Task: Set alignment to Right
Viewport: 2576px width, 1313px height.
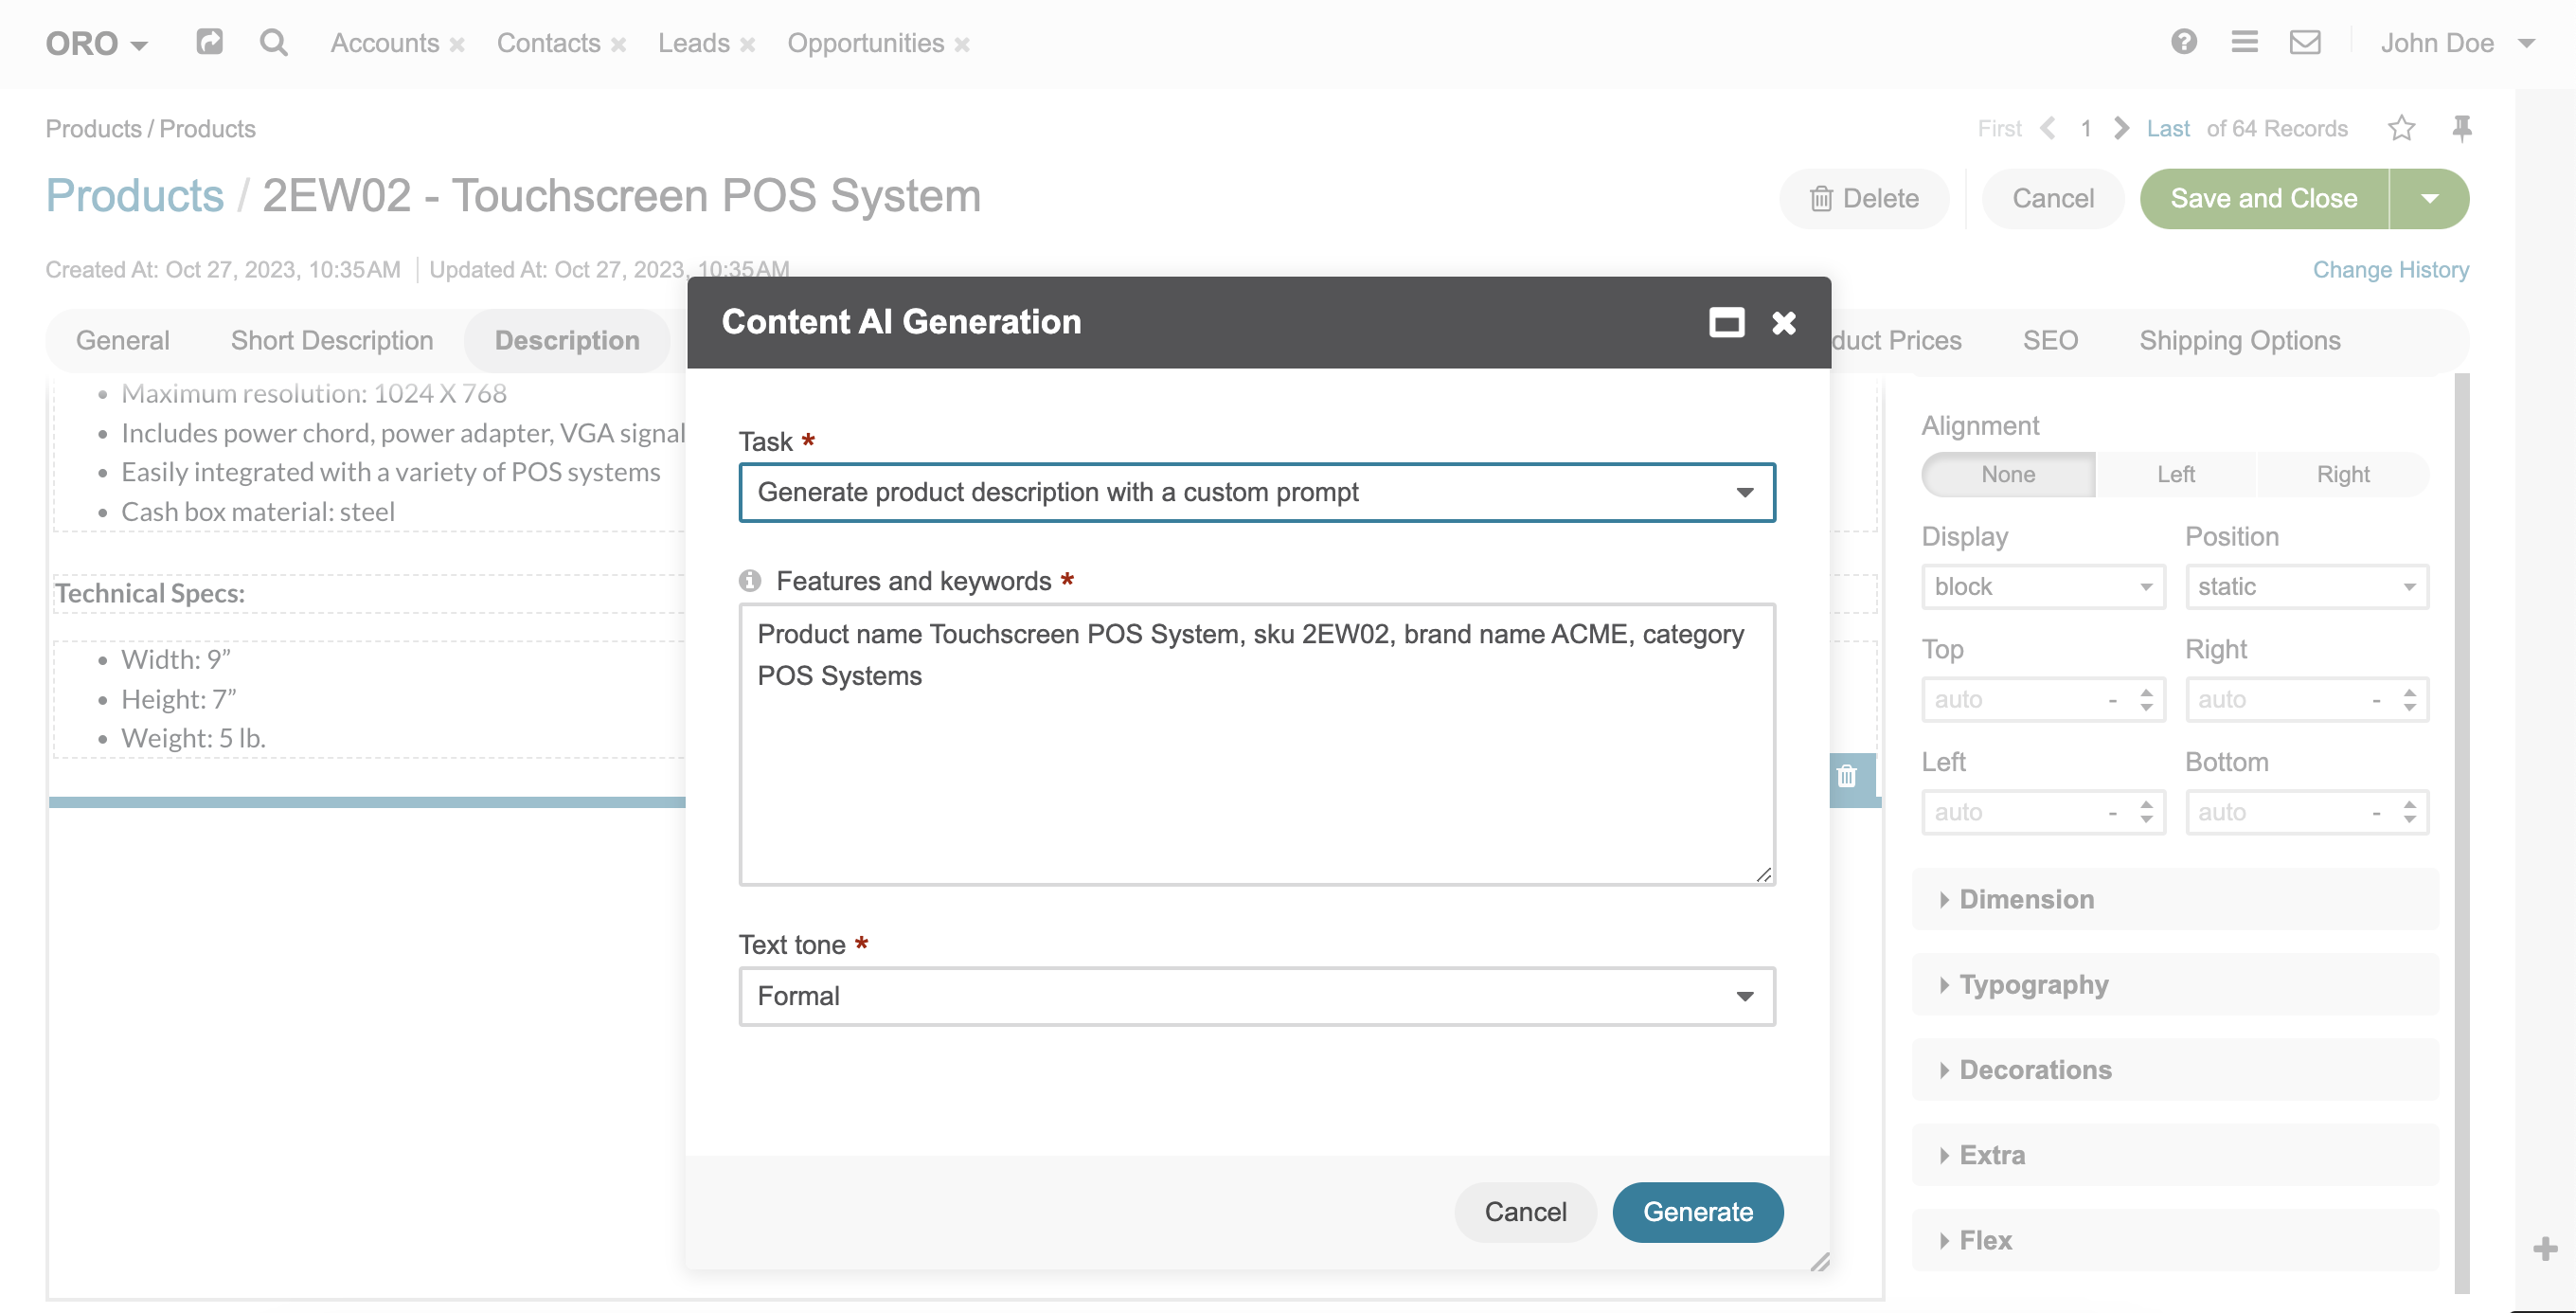Action: (x=2342, y=474)
